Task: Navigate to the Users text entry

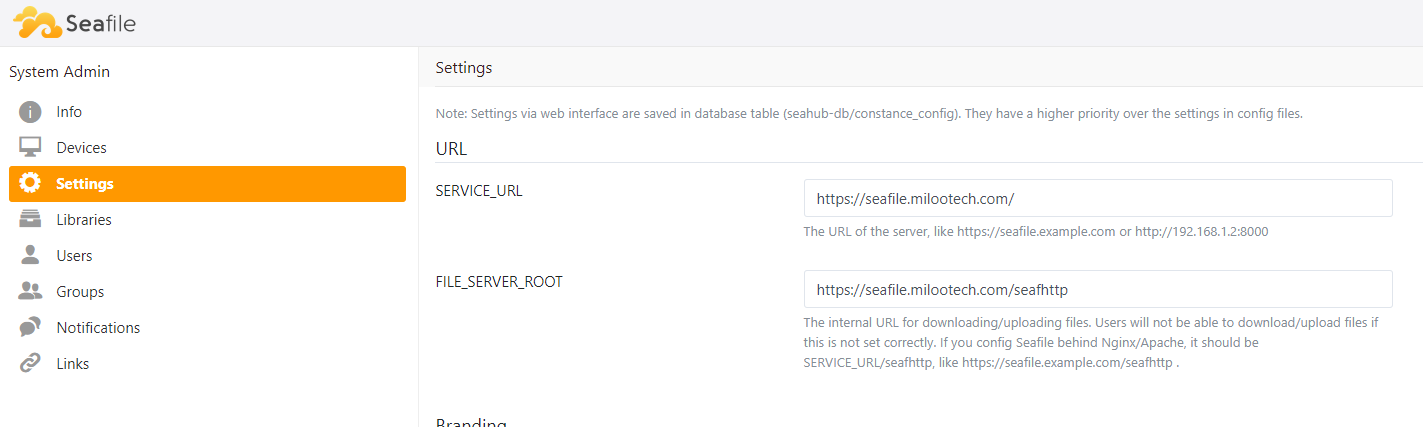Action: [x=74, y=256]
